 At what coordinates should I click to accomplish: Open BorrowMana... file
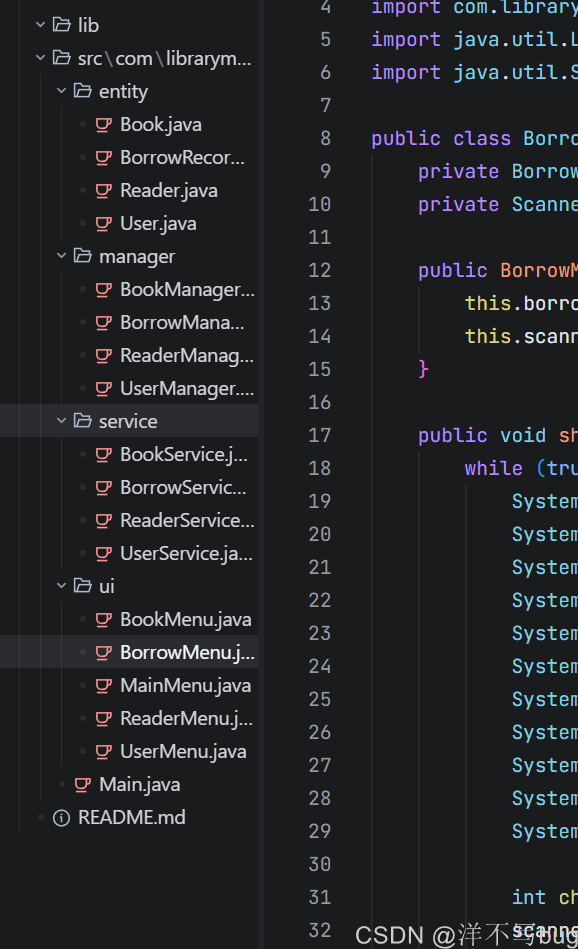pyautogui.click(x=182, y=323)
